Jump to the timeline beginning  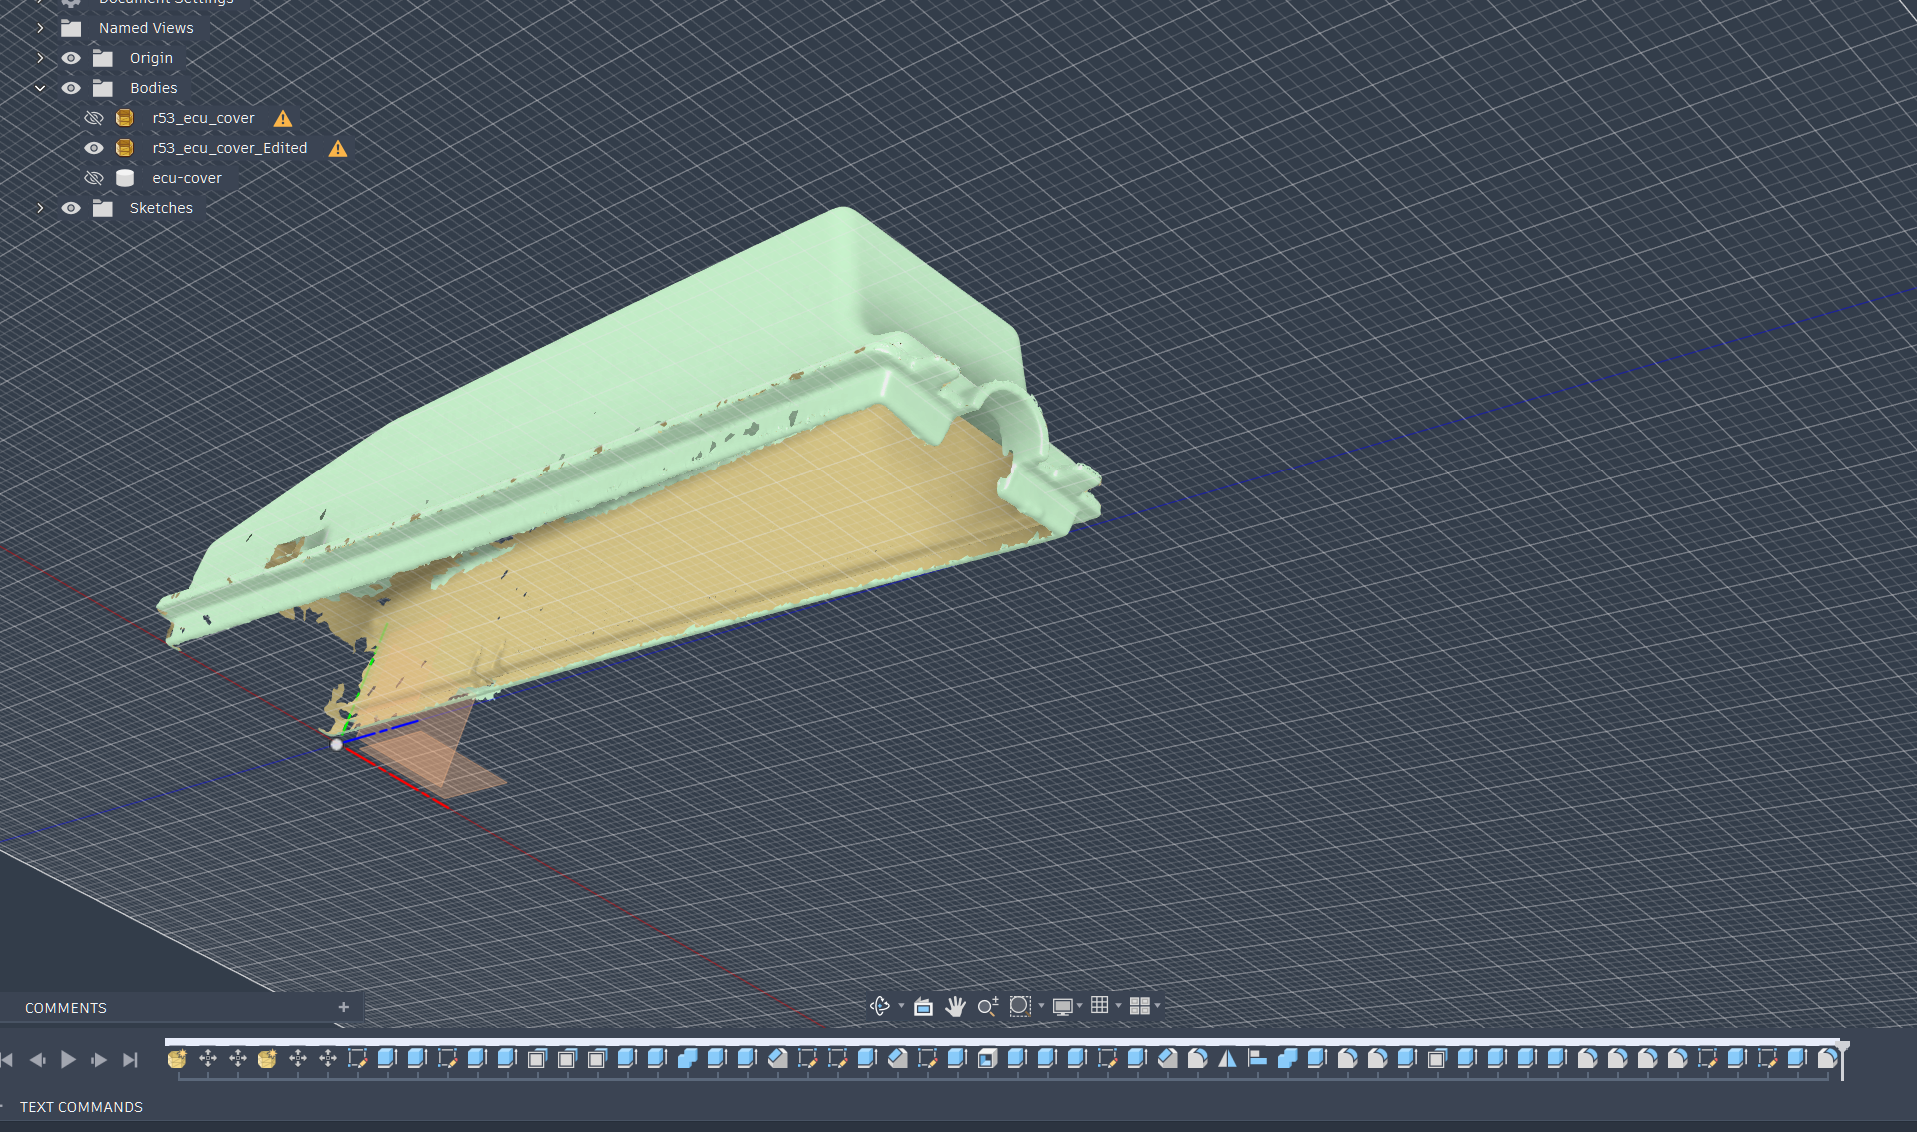(8, 1059)
